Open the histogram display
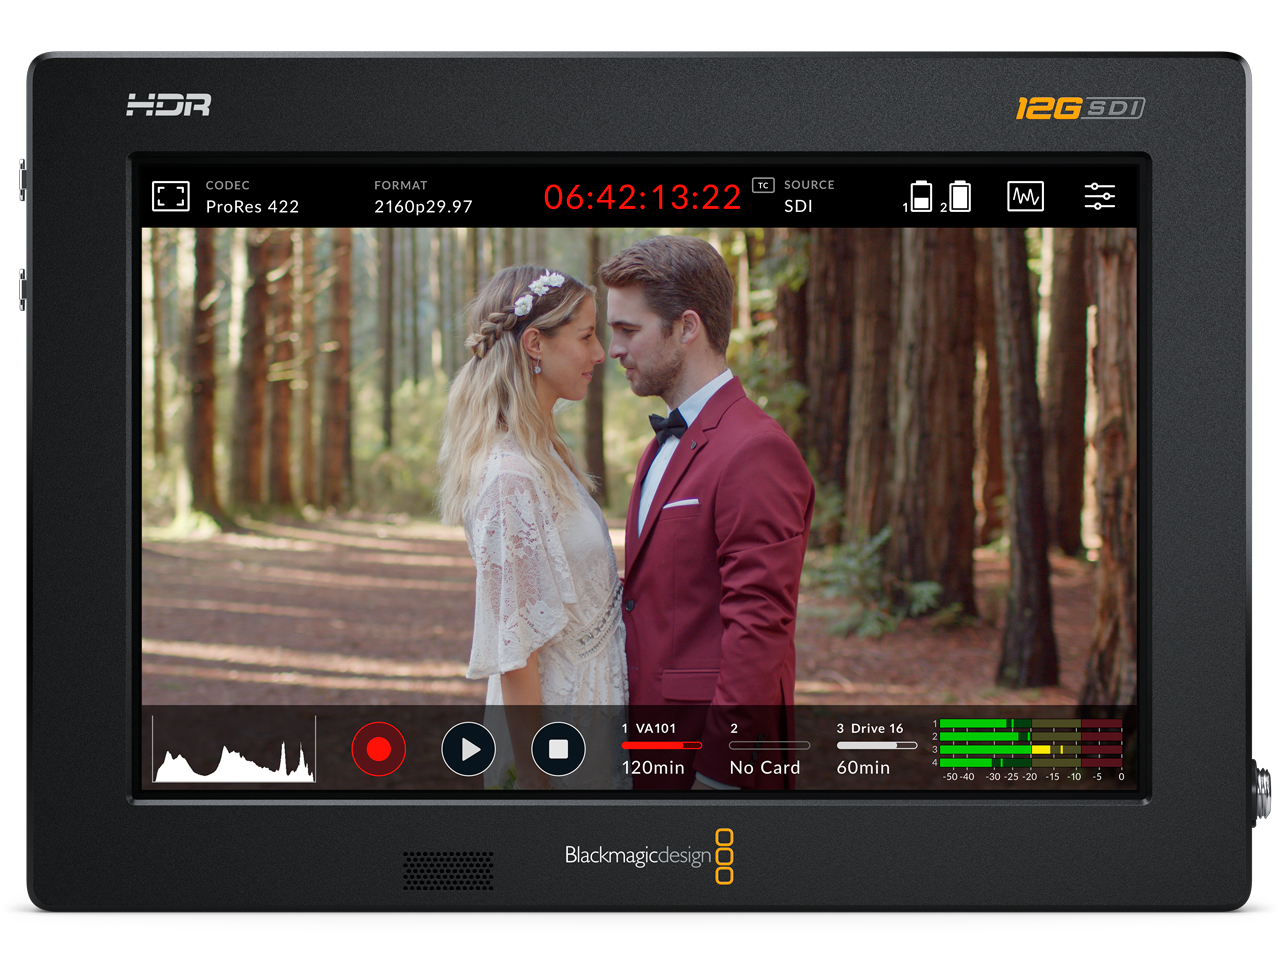1280x960 pixels. (x=232, y=749)
